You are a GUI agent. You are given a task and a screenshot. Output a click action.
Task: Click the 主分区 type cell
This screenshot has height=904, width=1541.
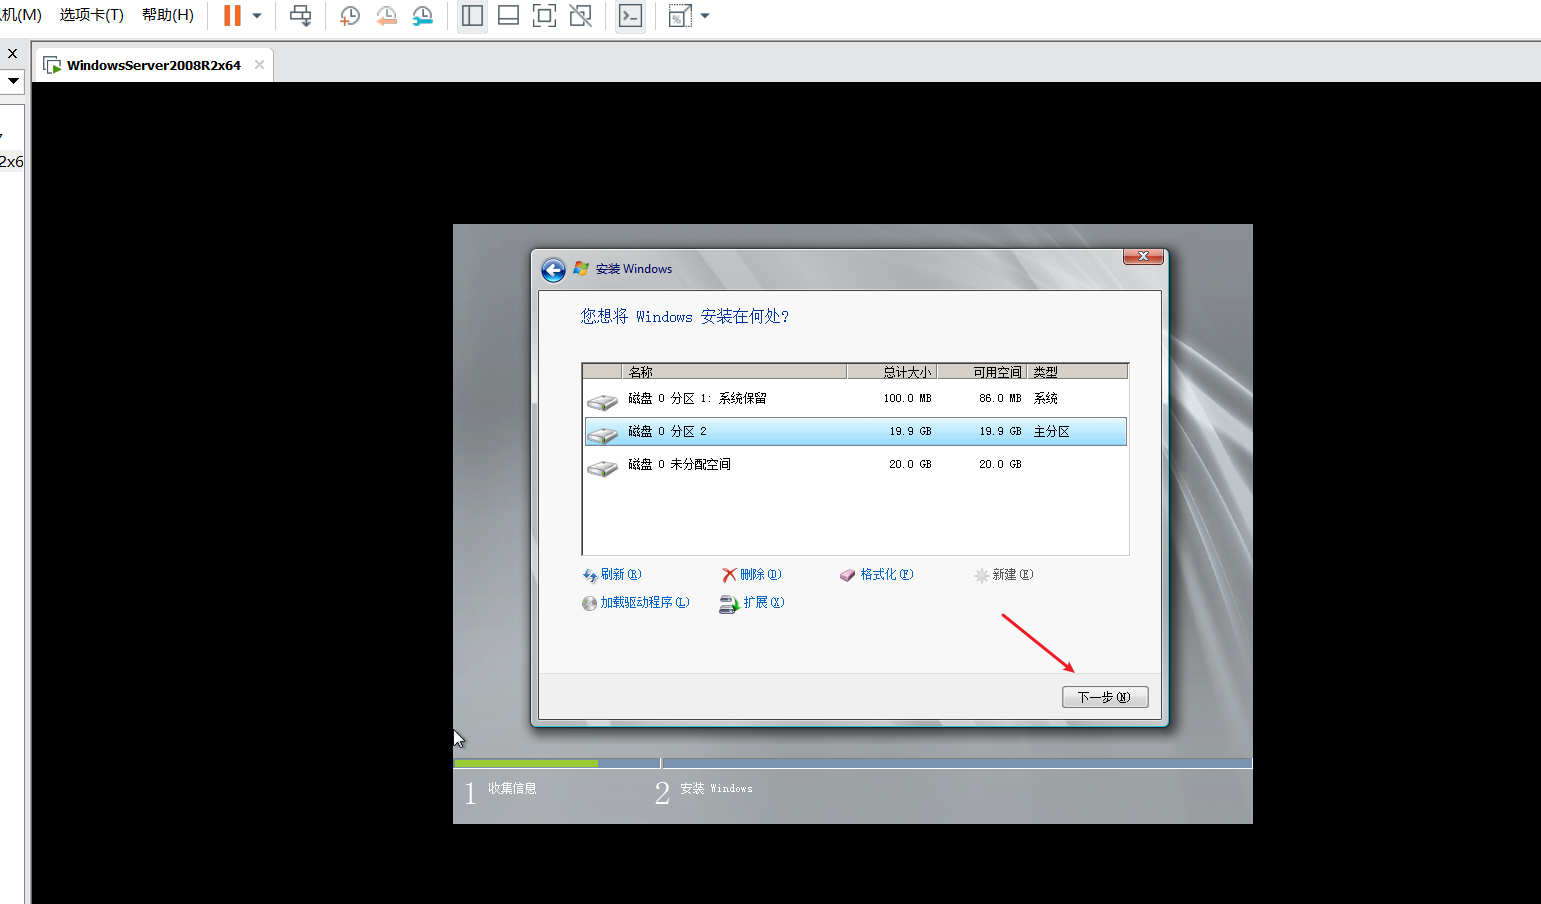1051,431
